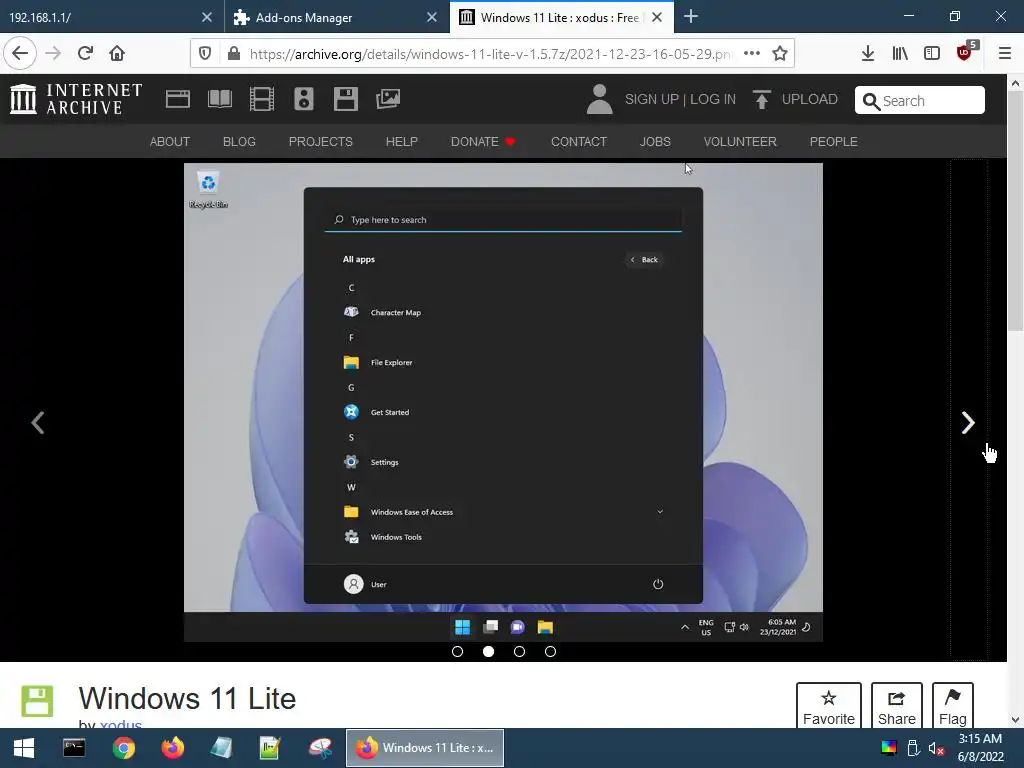Click the user avatar icon
The width and height of the screenshot is (1024, 768).
pyautogui.click(x=600, y=99)
